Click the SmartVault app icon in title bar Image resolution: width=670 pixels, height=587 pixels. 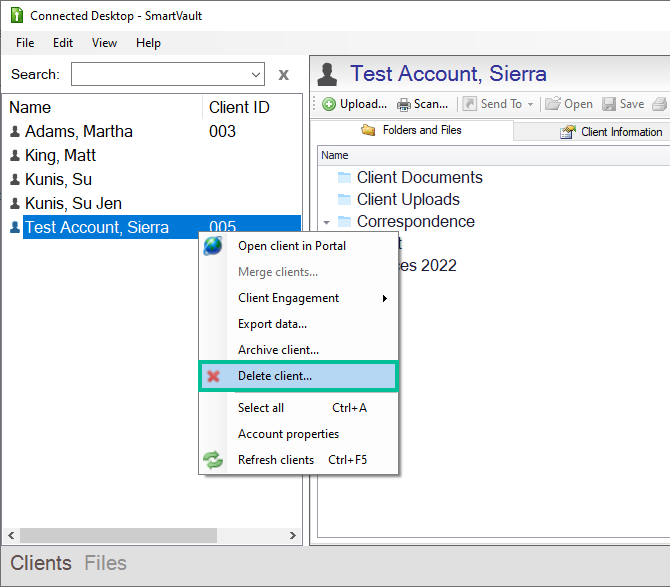pos(17,15)
